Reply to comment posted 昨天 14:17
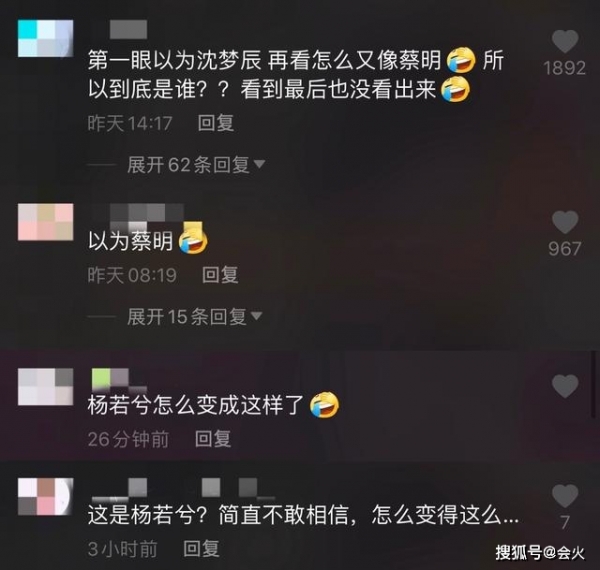600x570 pixels. click(x=216, y=123)
